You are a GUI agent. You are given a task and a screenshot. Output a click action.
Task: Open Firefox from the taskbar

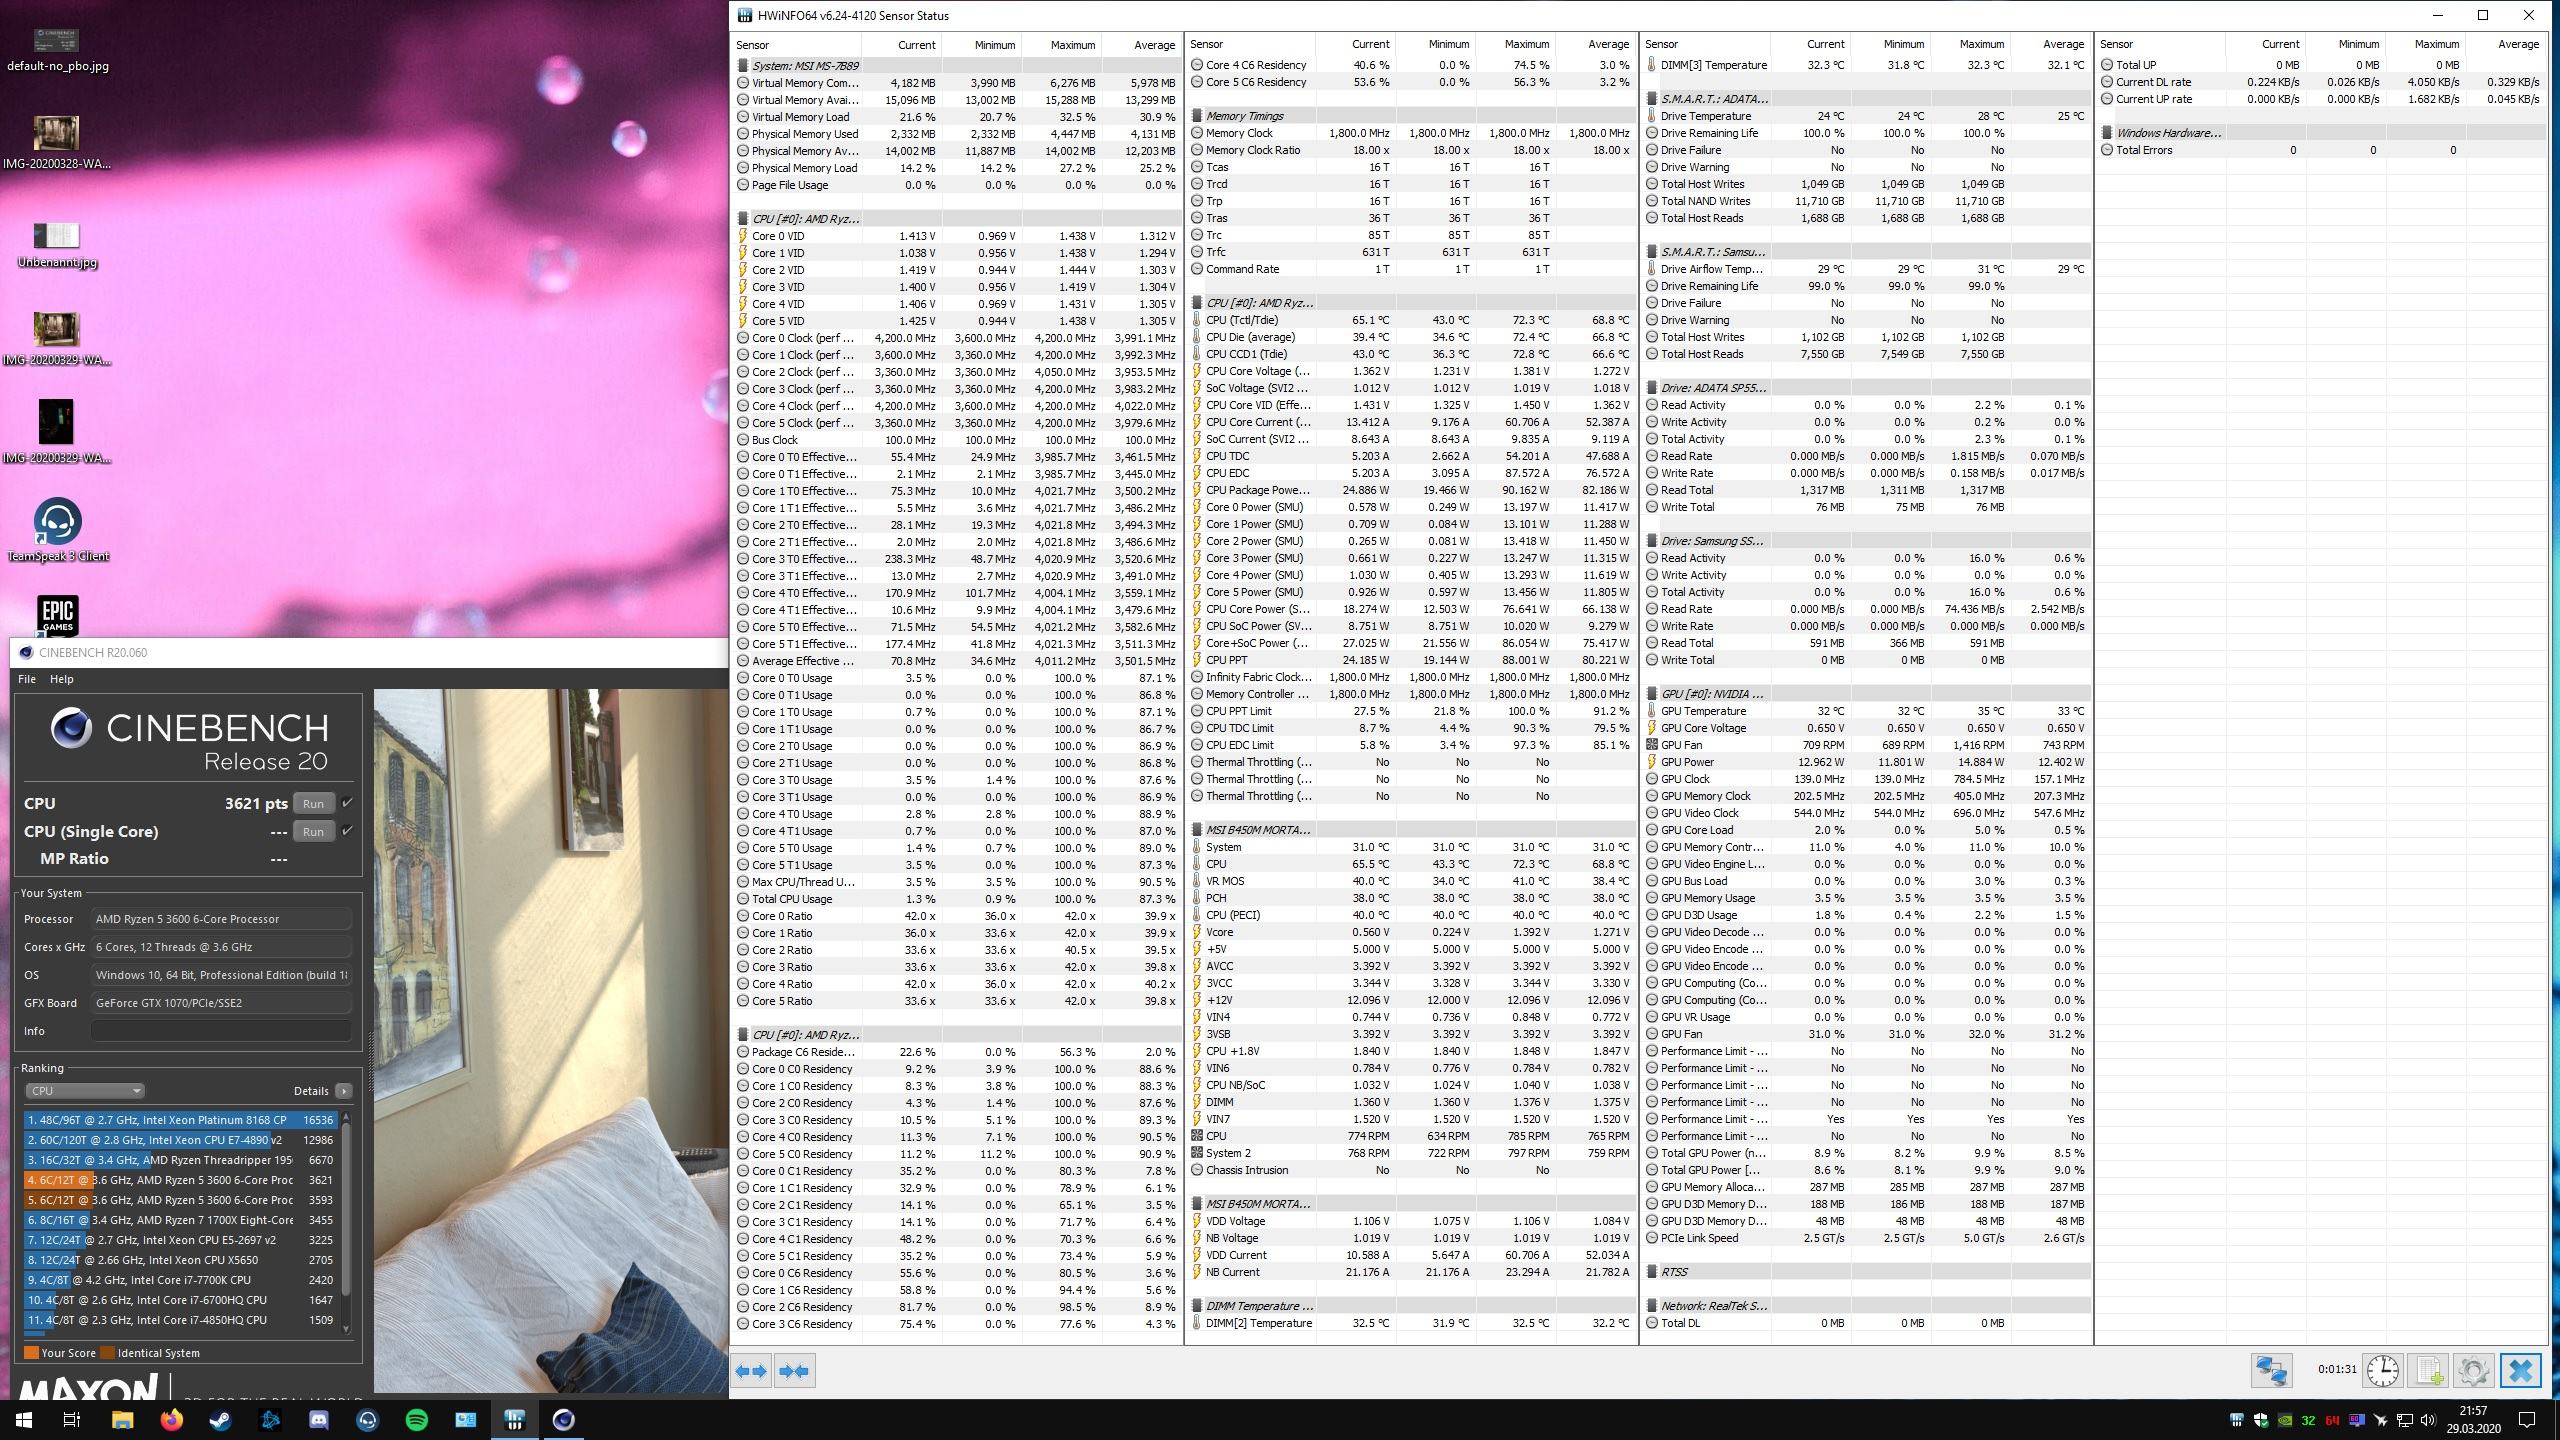click(171, 1419)
